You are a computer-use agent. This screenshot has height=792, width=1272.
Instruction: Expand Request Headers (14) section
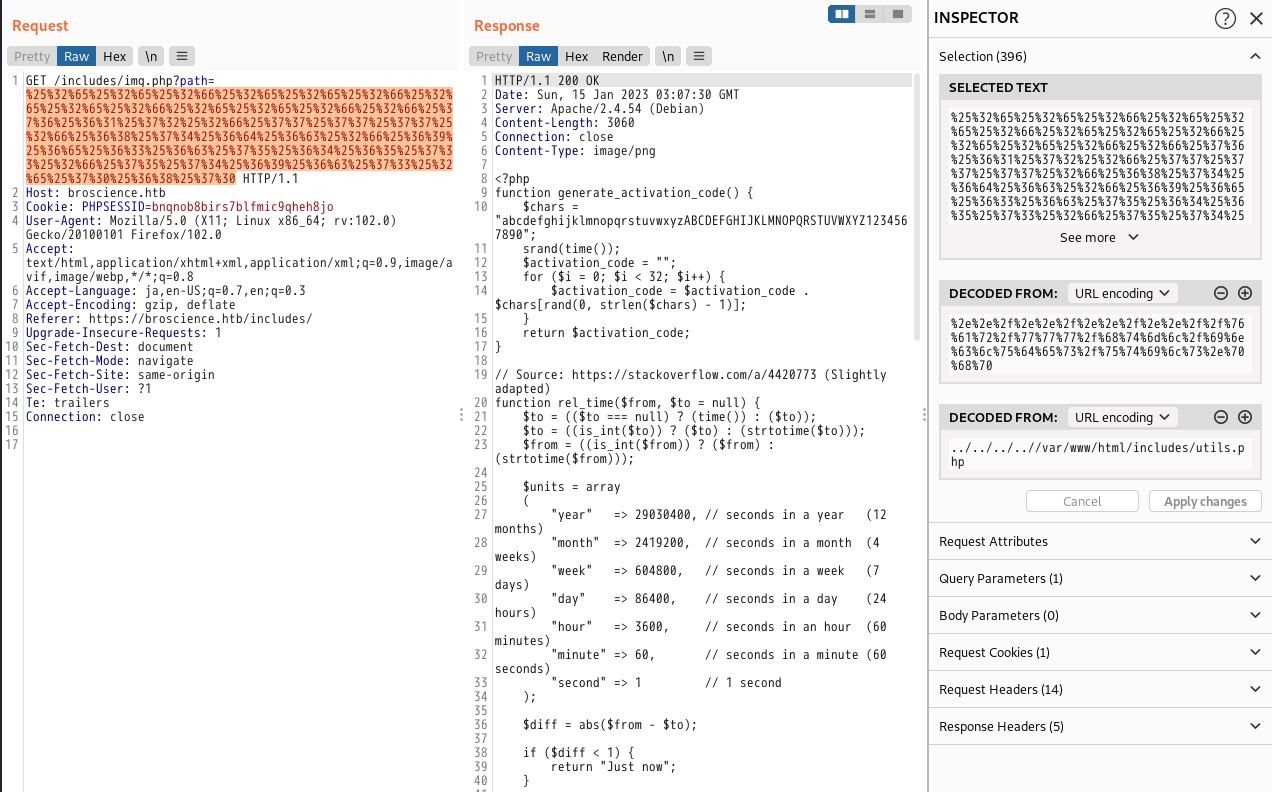point(1100,689)
